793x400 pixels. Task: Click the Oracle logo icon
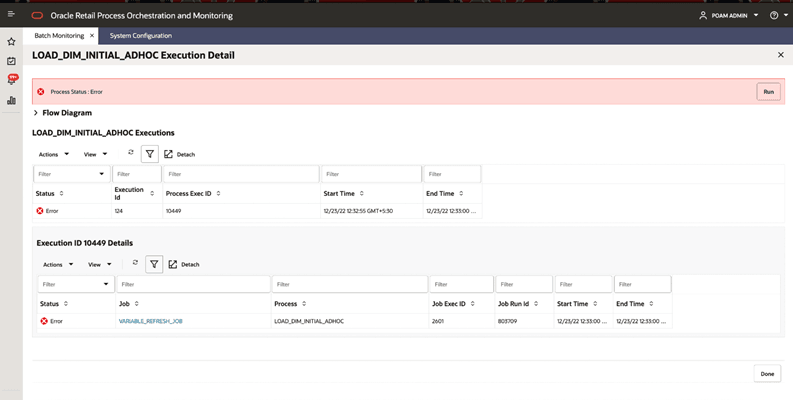(x=37, y=16)
